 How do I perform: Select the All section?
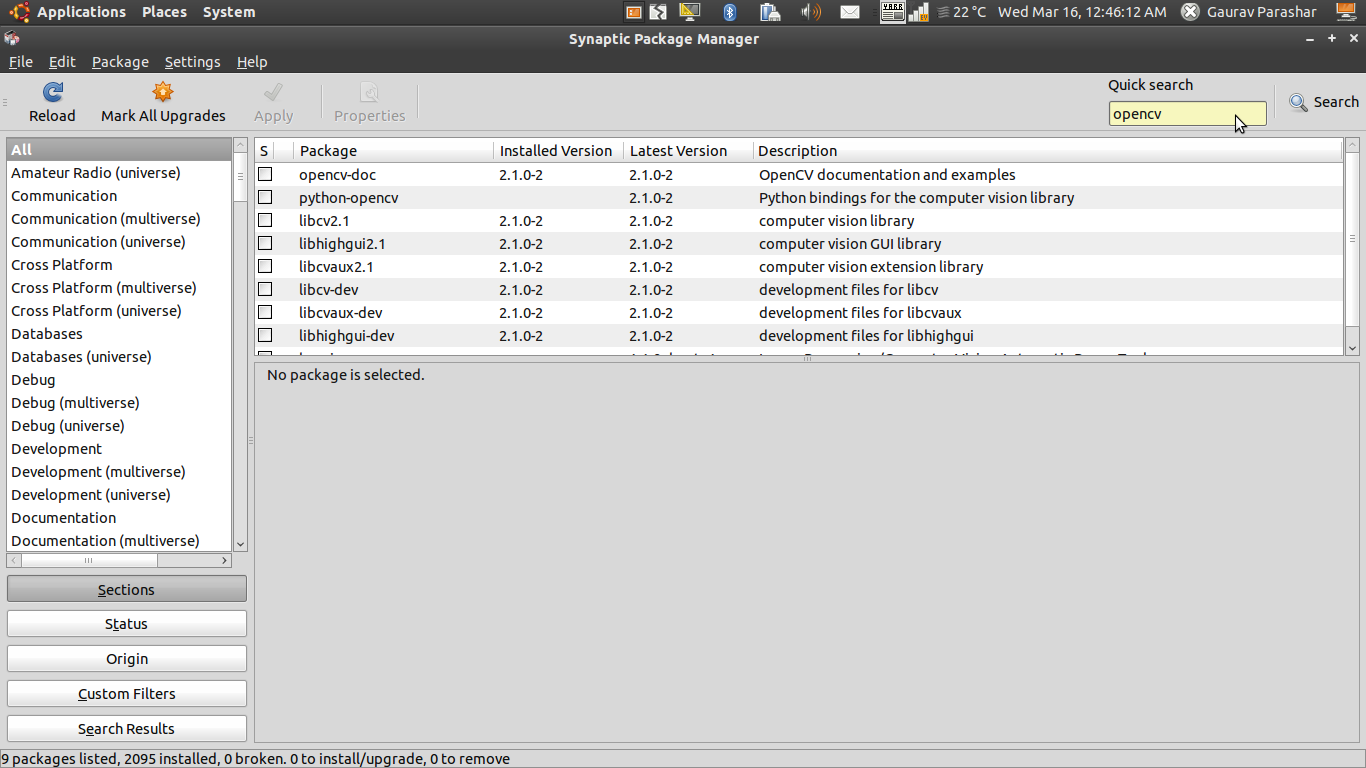[119, 150]
